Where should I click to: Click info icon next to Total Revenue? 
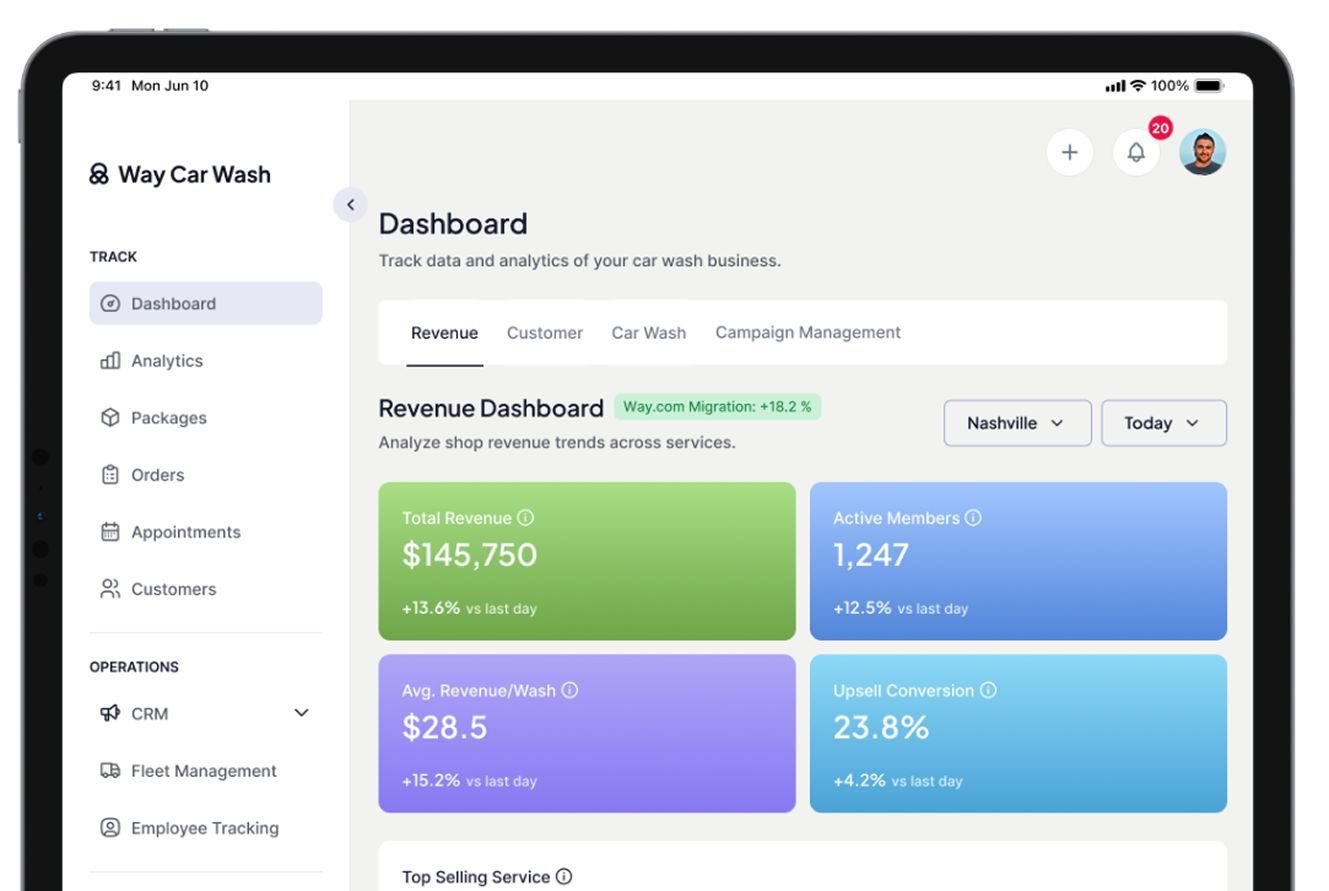pyautogui.click(x=526, y=518)
